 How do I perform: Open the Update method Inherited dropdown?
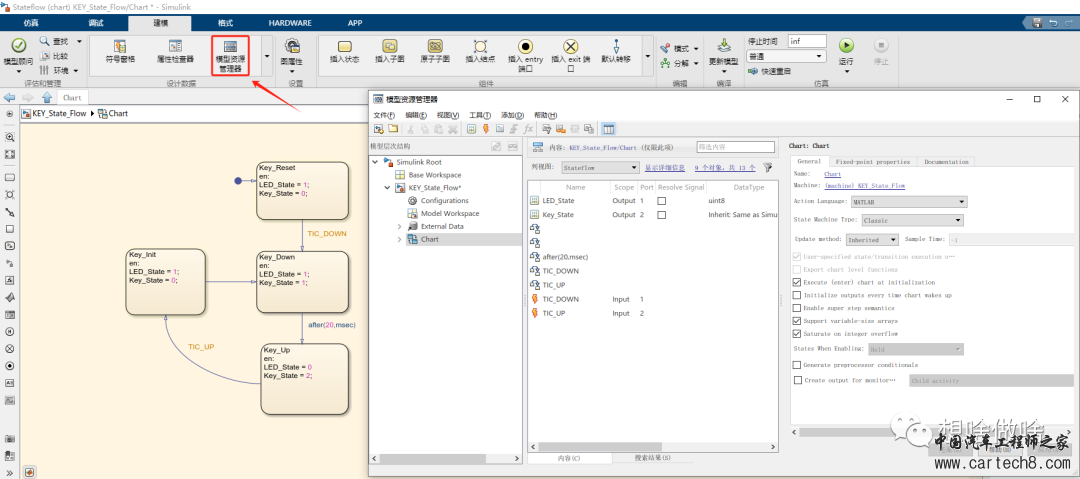click(x=872, y=240)
